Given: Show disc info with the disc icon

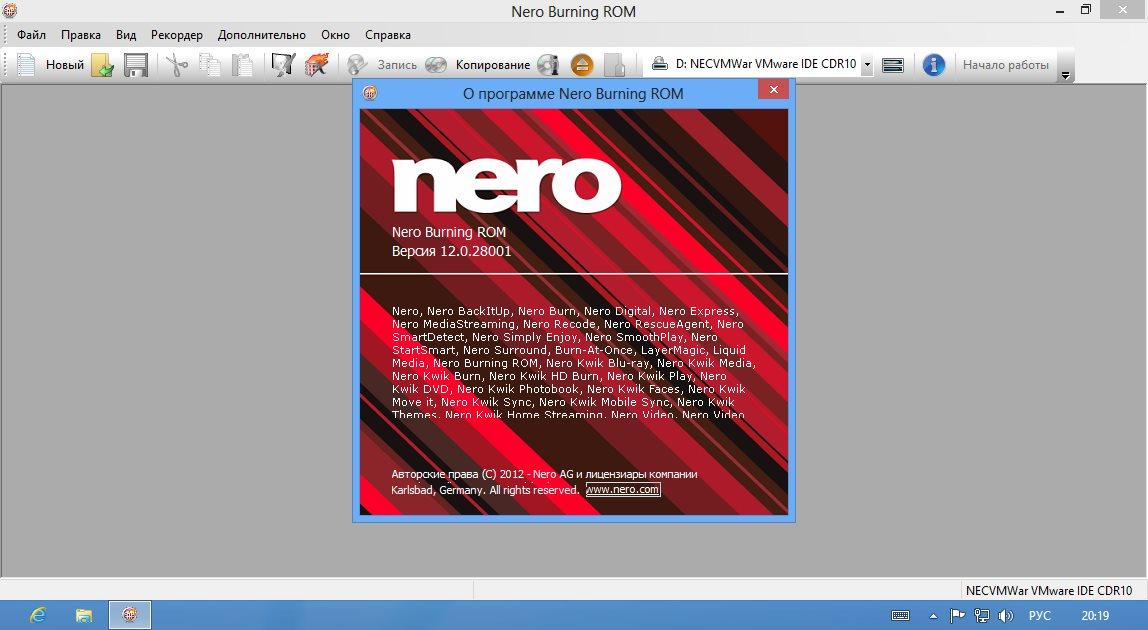Looking at the screenshot, I should pyautogui.click(x=548, y=64).
